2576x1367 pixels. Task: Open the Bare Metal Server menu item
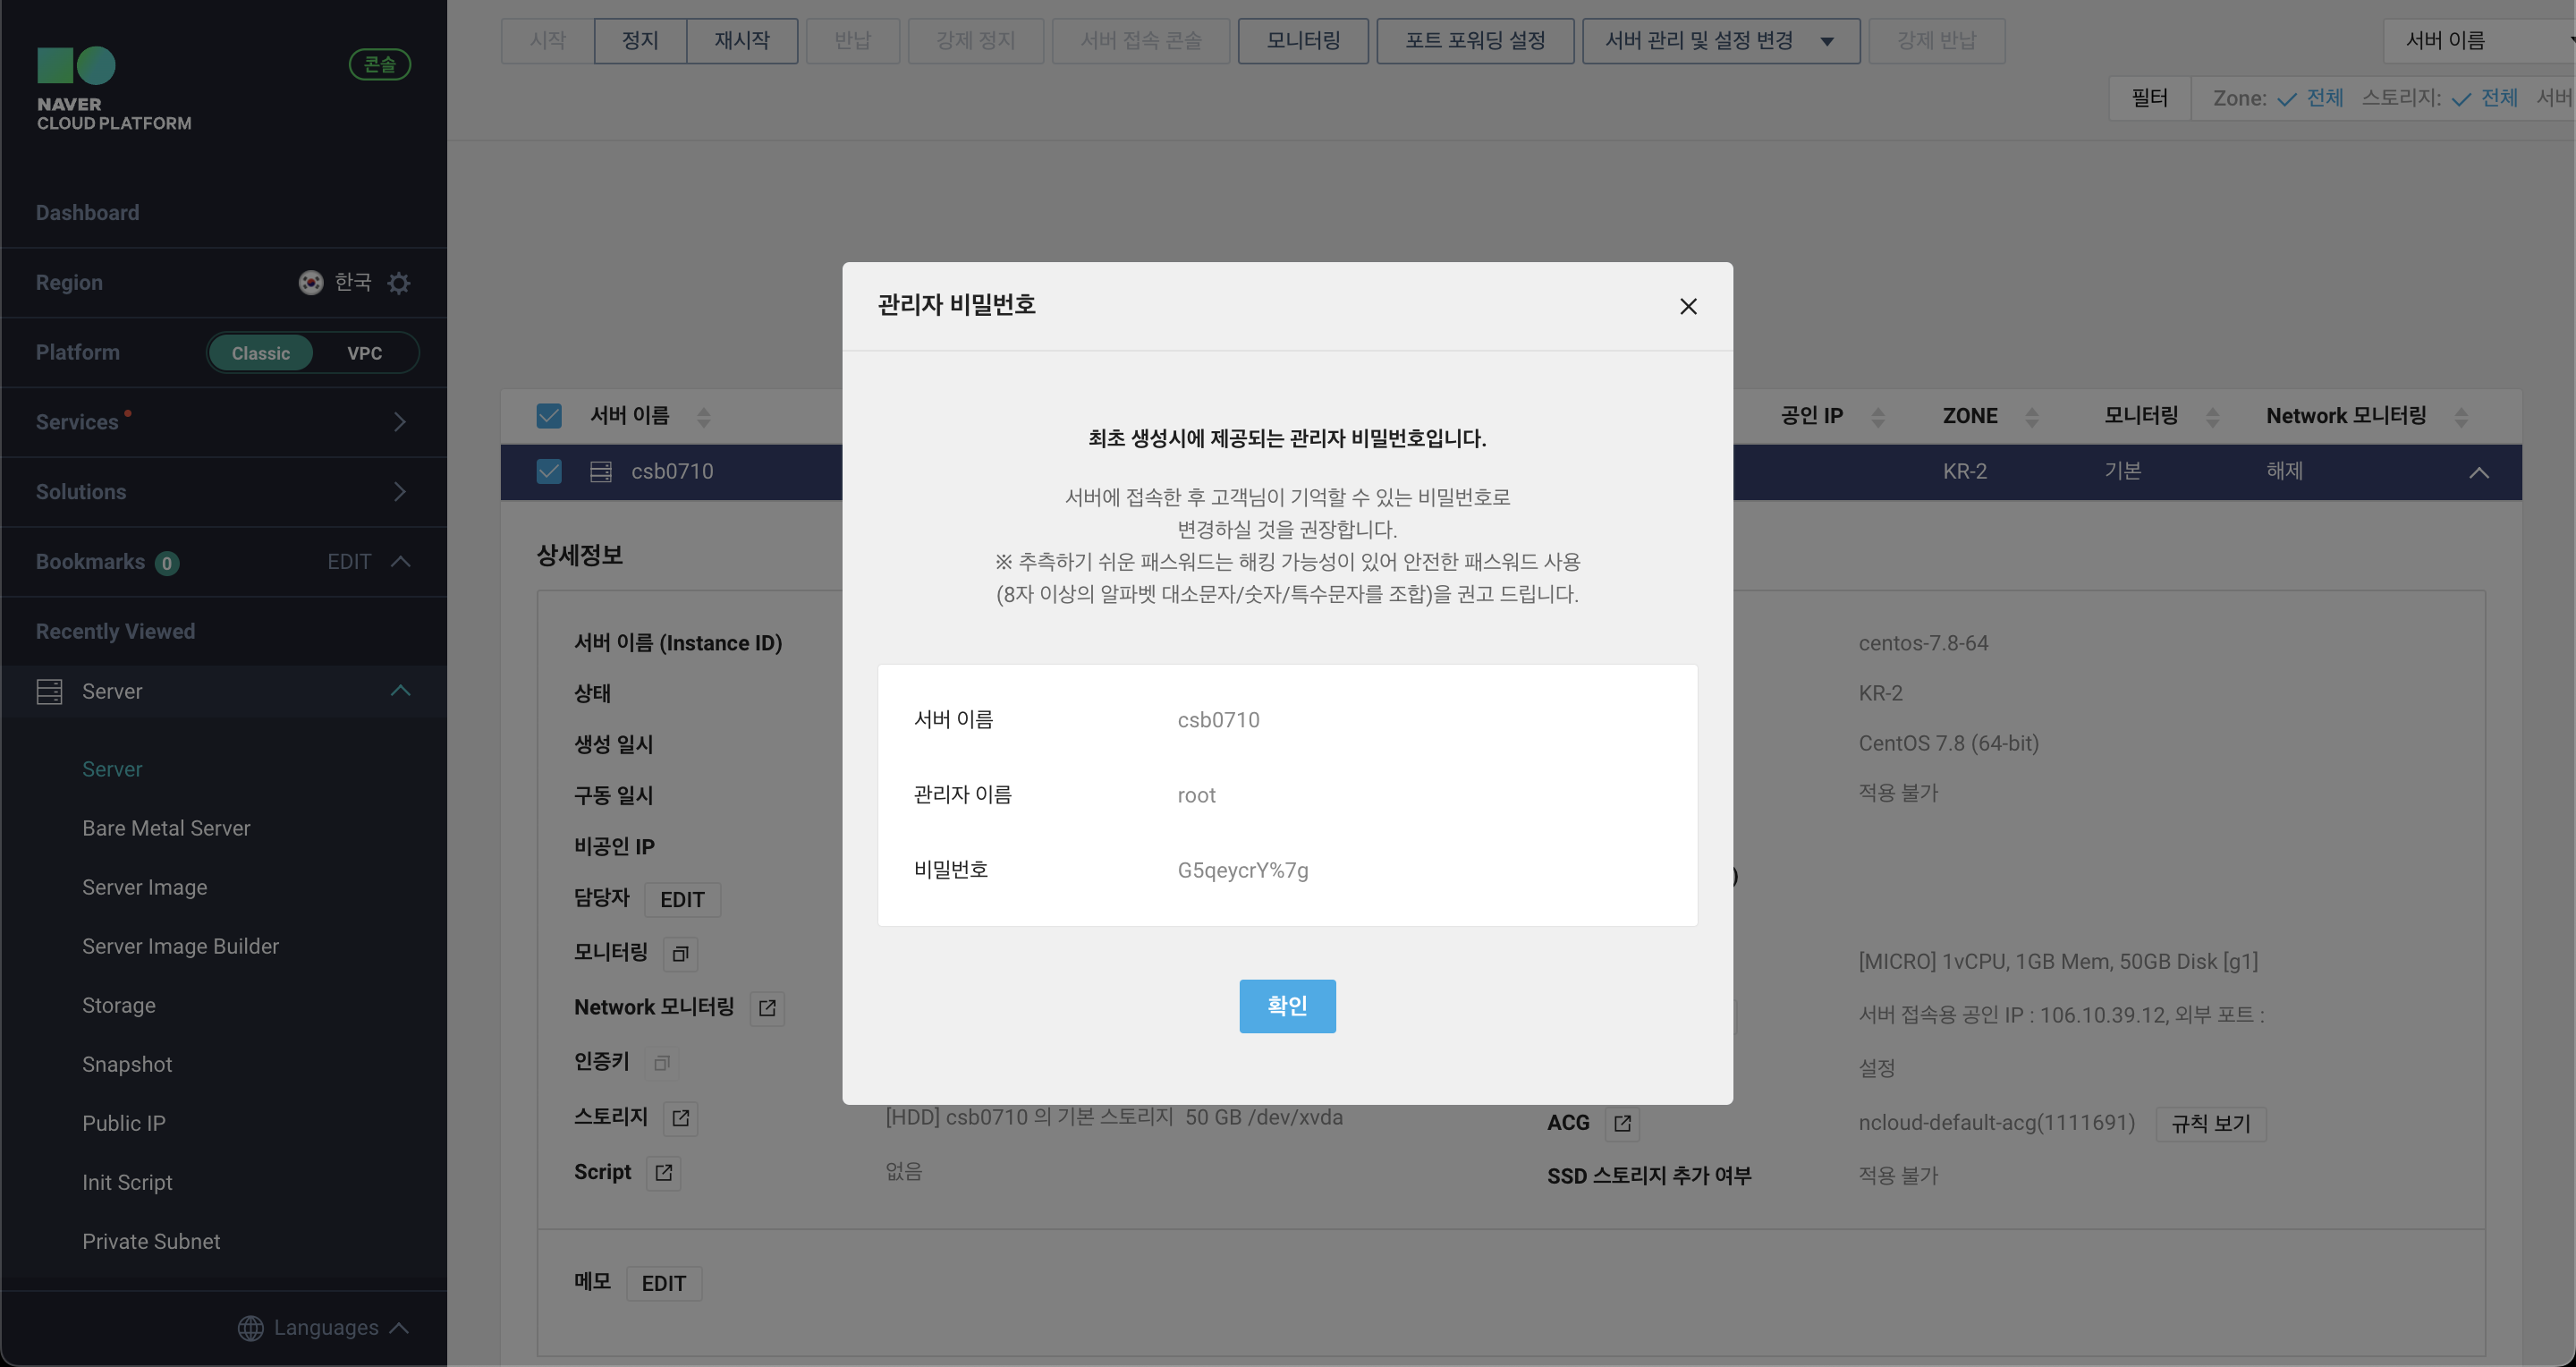click(x=166, y=828)
